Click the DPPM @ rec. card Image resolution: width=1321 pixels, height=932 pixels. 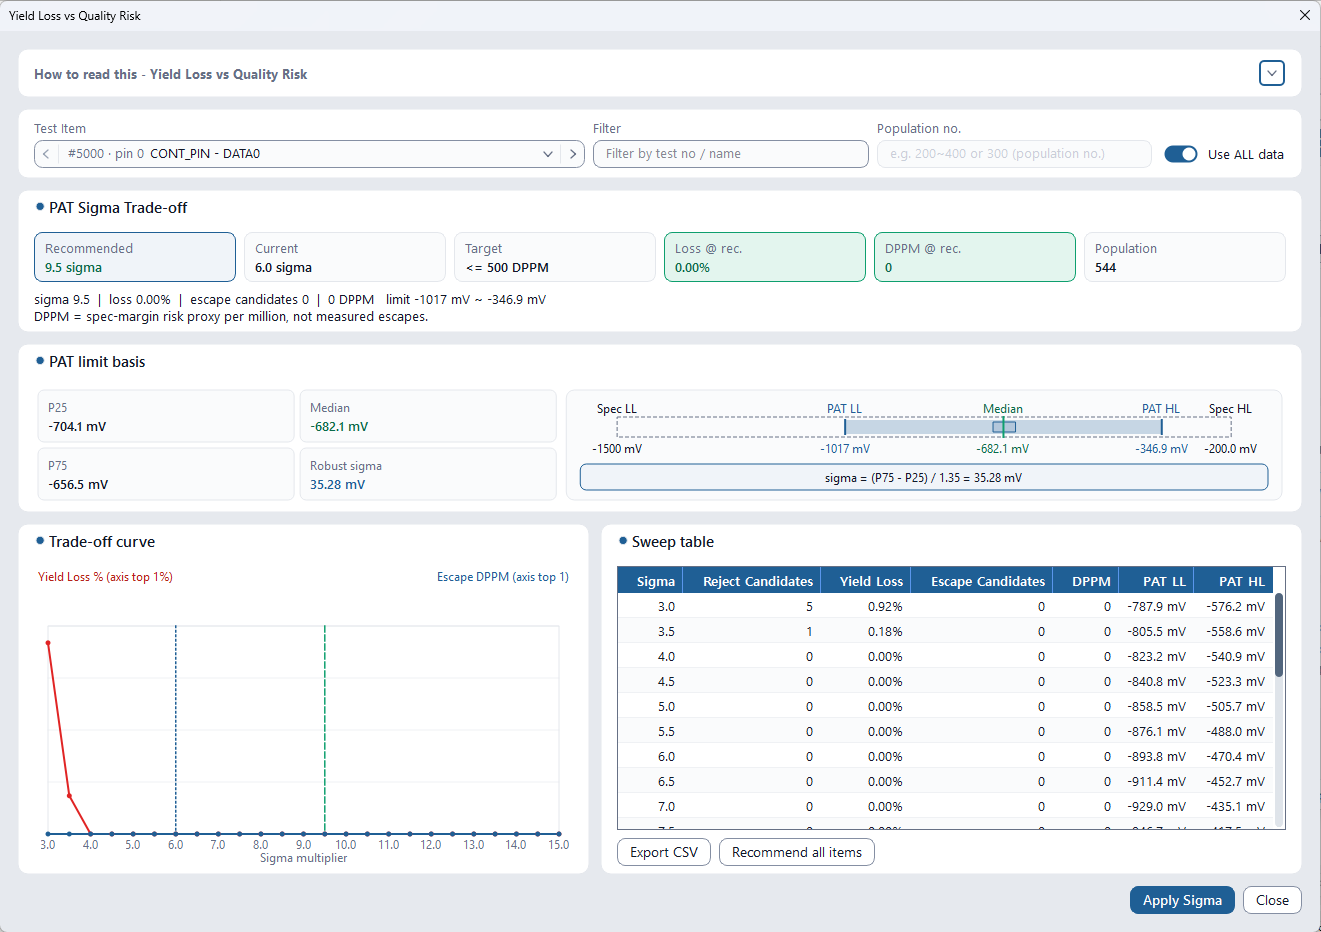point(975,257)
